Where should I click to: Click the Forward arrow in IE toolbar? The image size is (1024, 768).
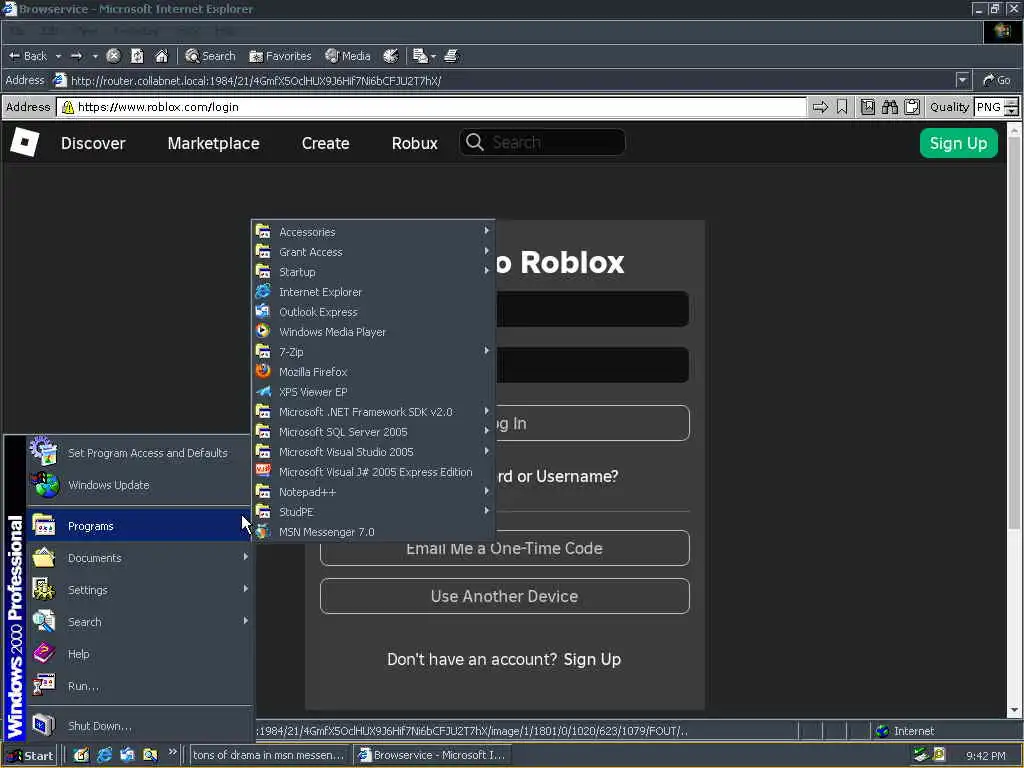pos(76,56)
